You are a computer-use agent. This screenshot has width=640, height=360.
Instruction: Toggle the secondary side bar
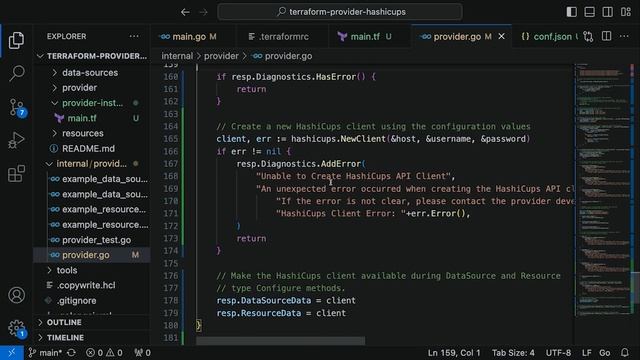(607, 12)
